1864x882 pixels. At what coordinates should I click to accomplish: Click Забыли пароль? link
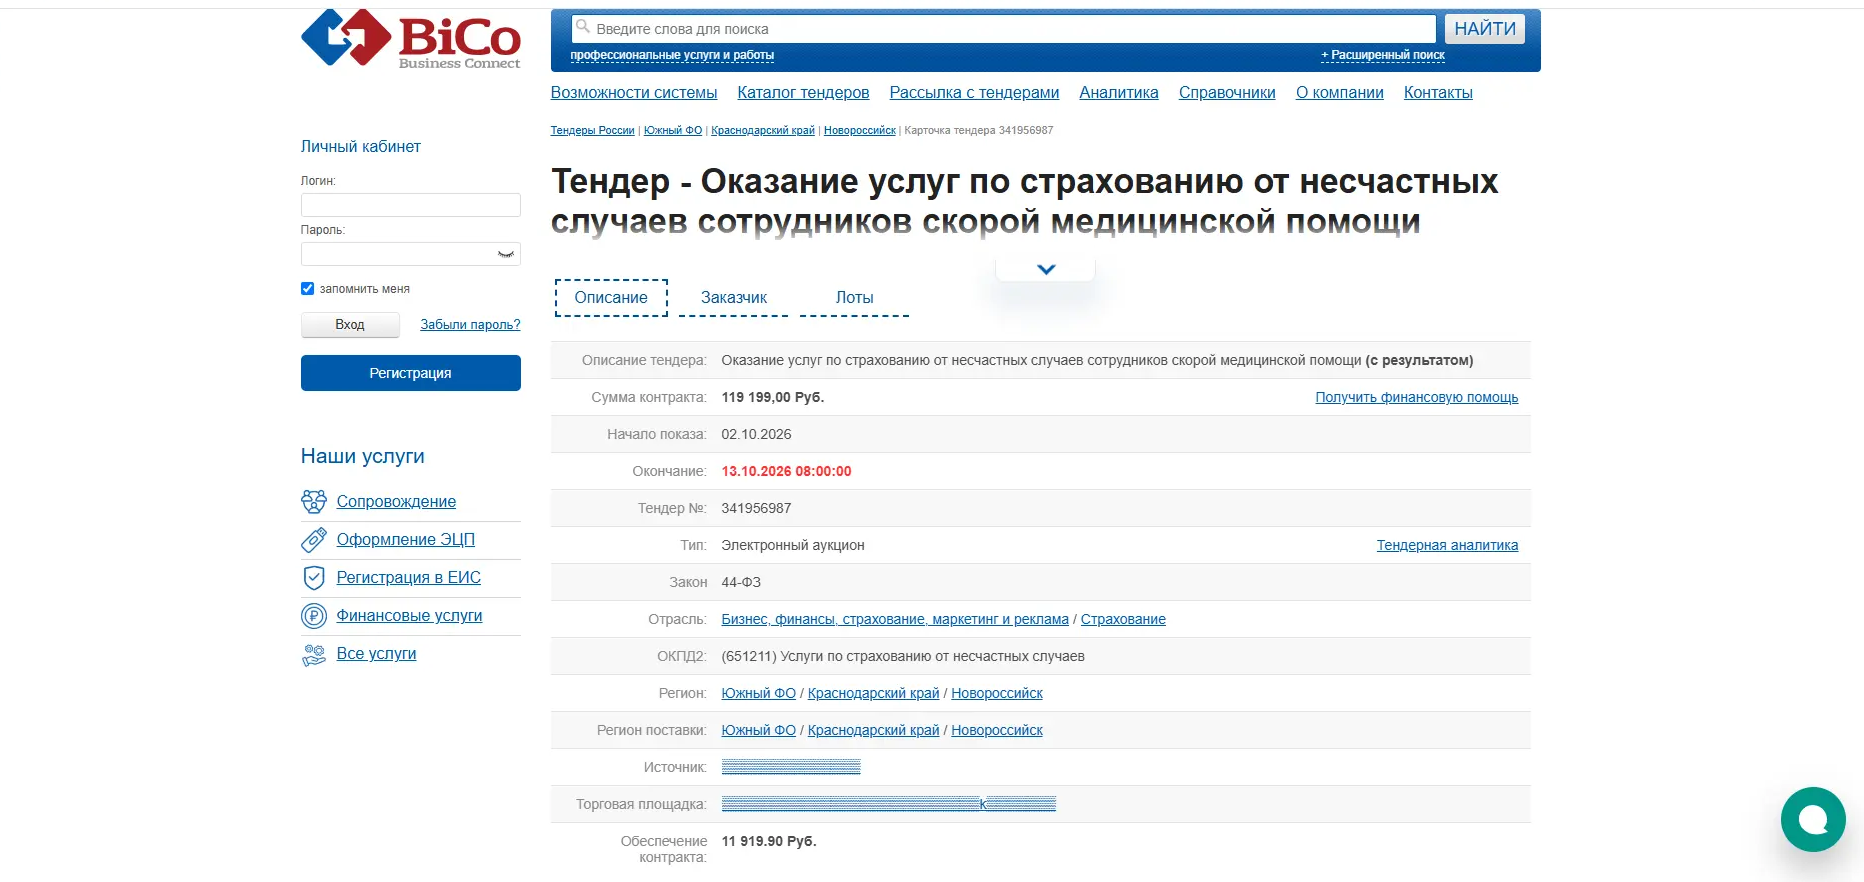[x=470, y=325]
